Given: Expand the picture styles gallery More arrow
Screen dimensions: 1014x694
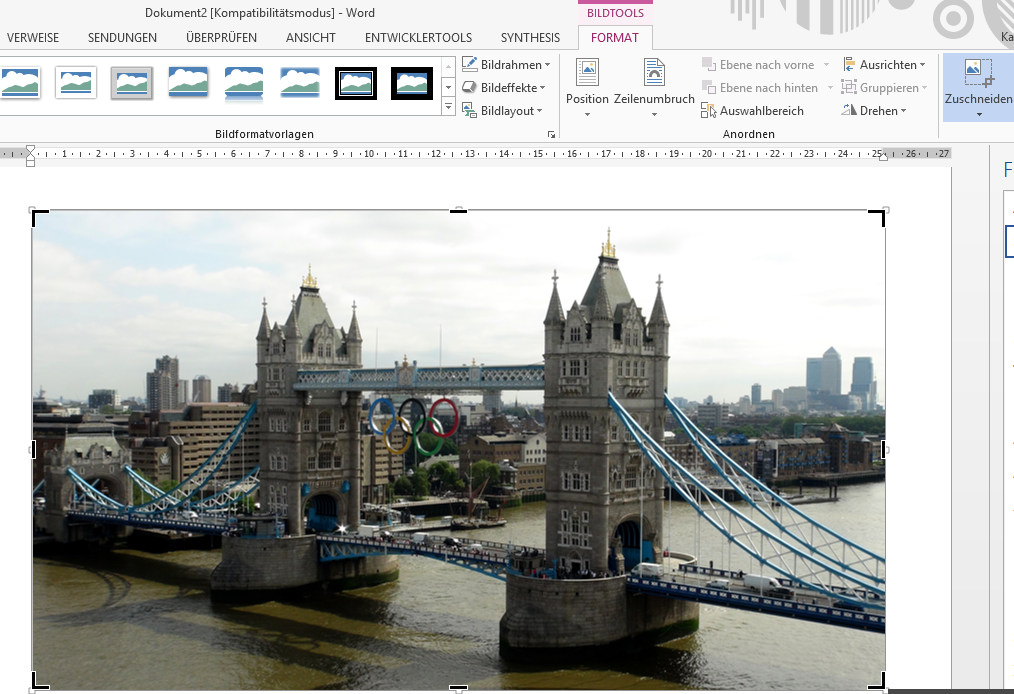Looking at the screenshot, I should (448, 107).
